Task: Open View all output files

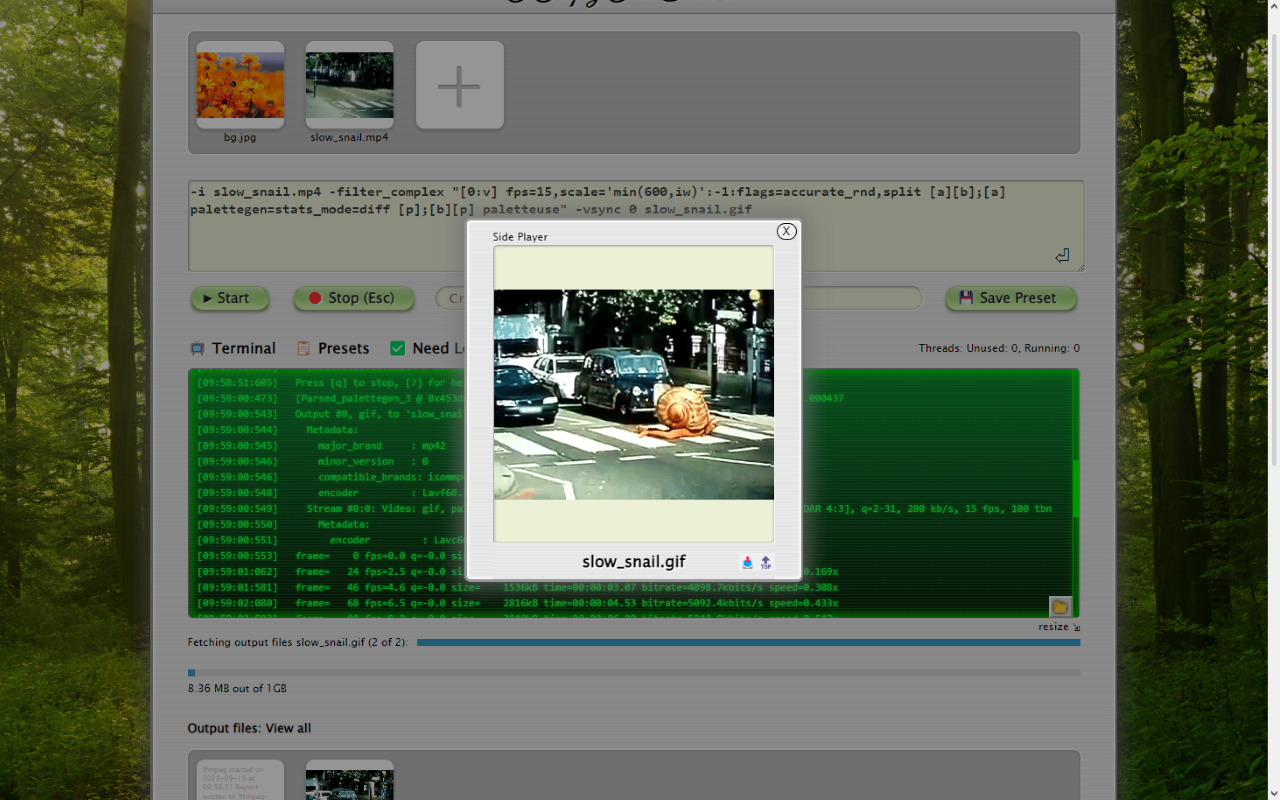Action: click(x=288, y=728)
